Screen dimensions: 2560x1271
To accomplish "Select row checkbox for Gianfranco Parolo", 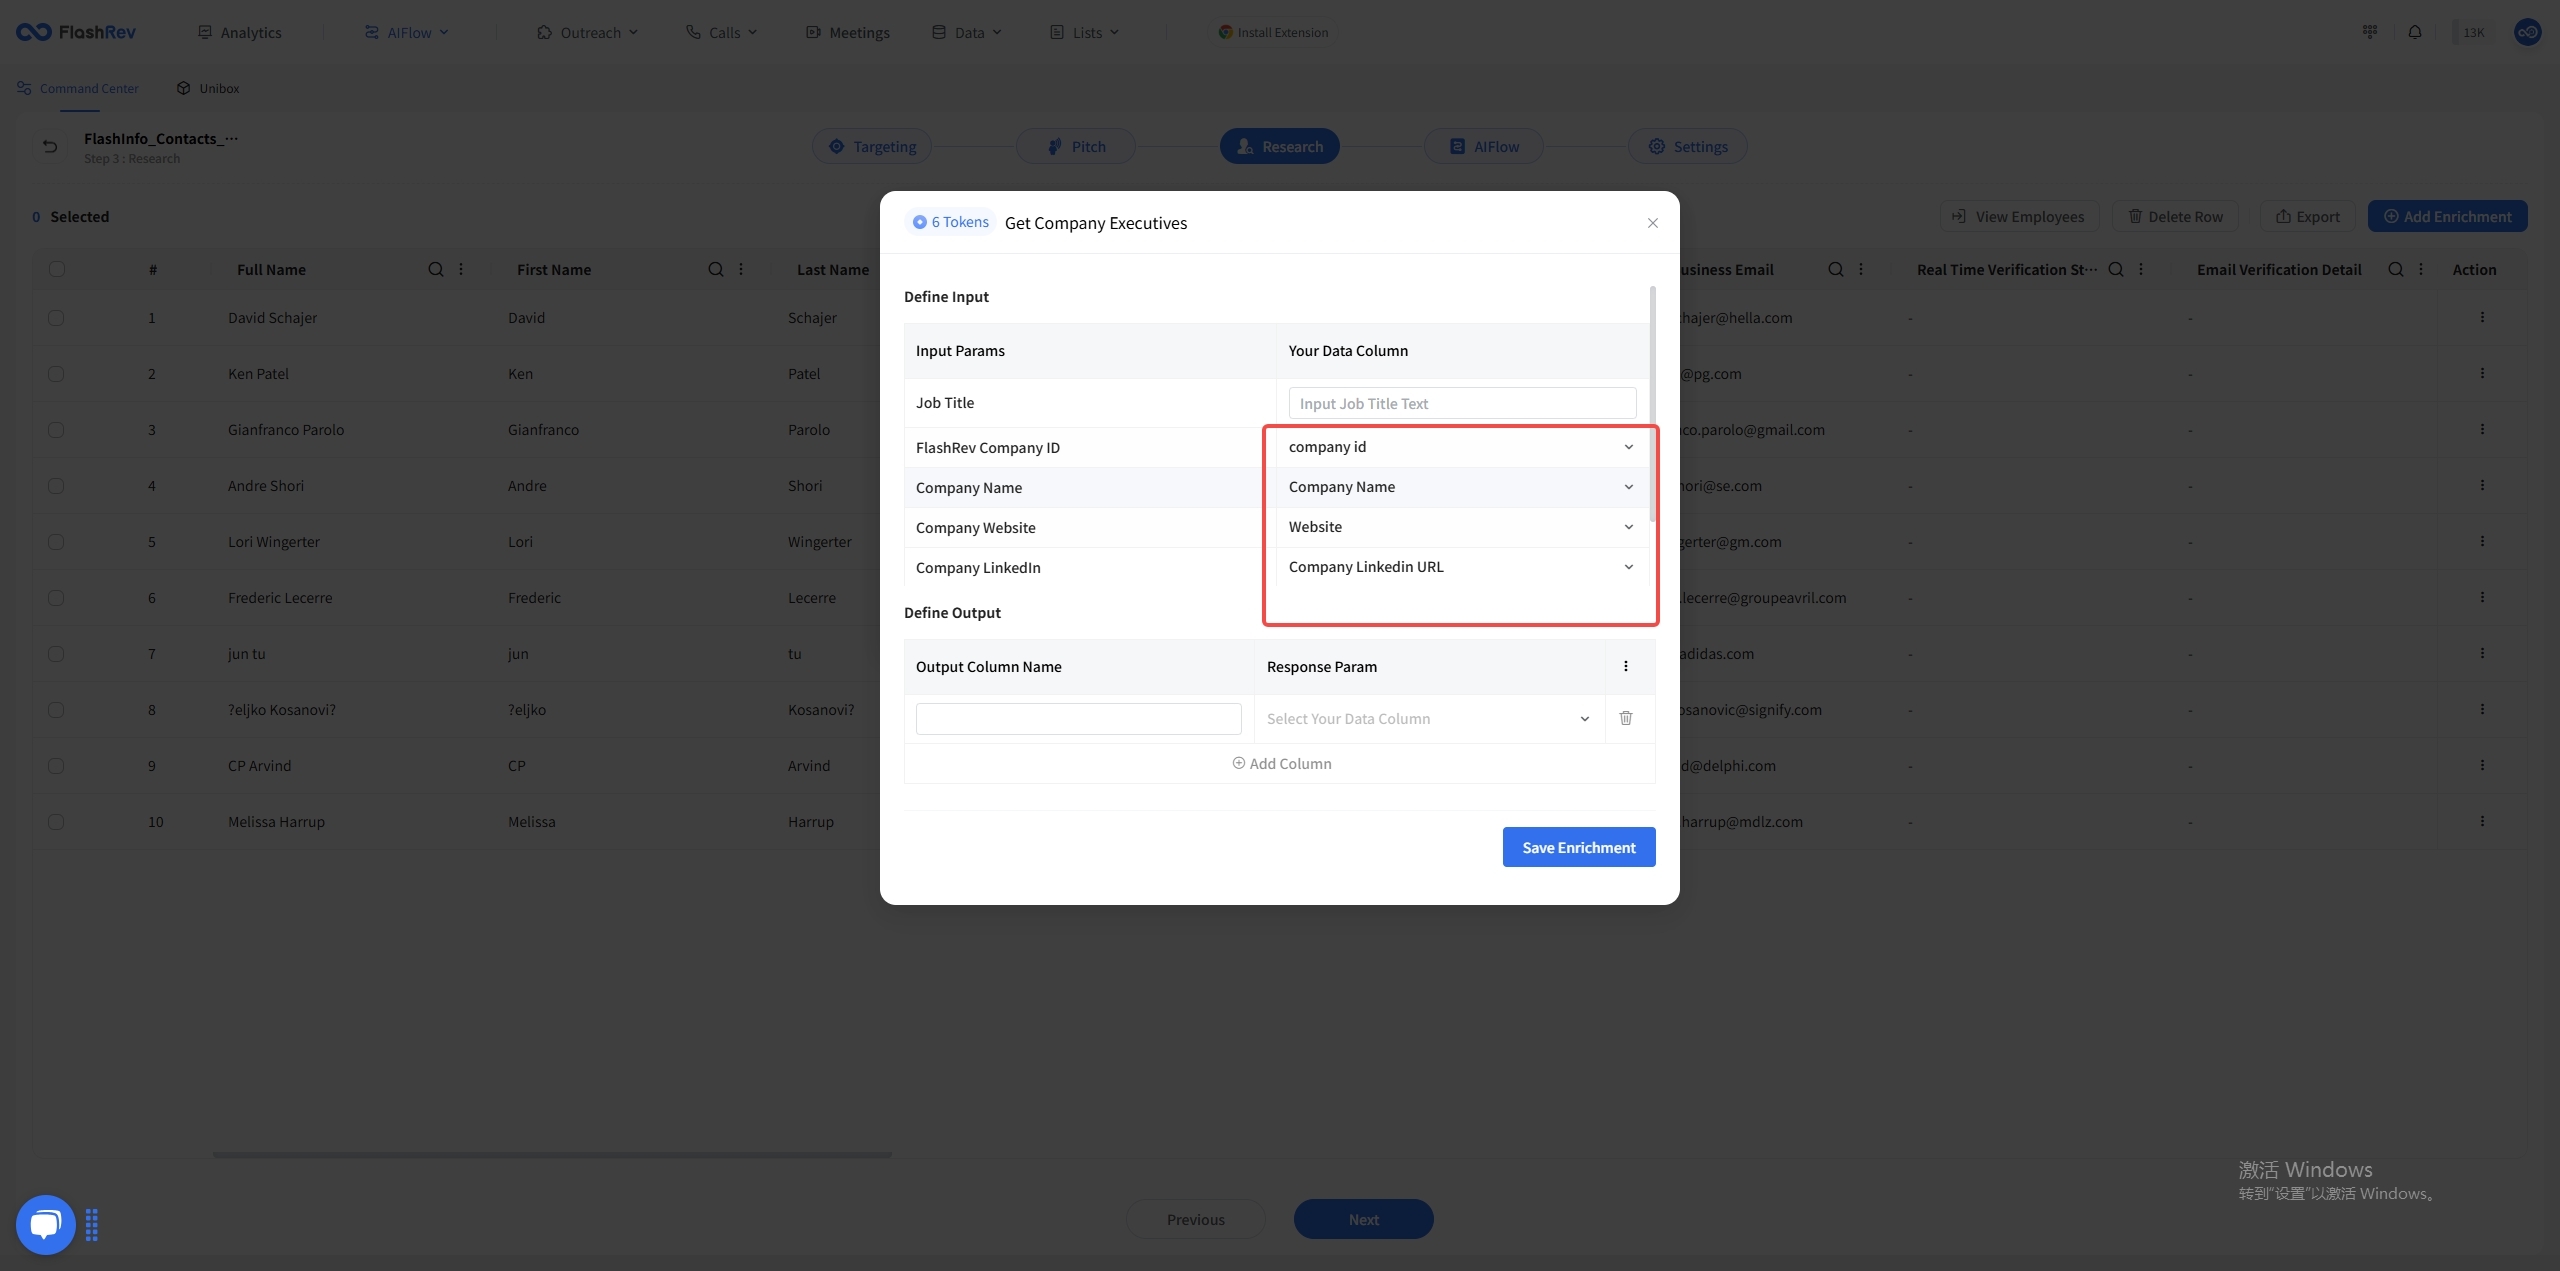I will pyautogui.click(x=56, y=430).
